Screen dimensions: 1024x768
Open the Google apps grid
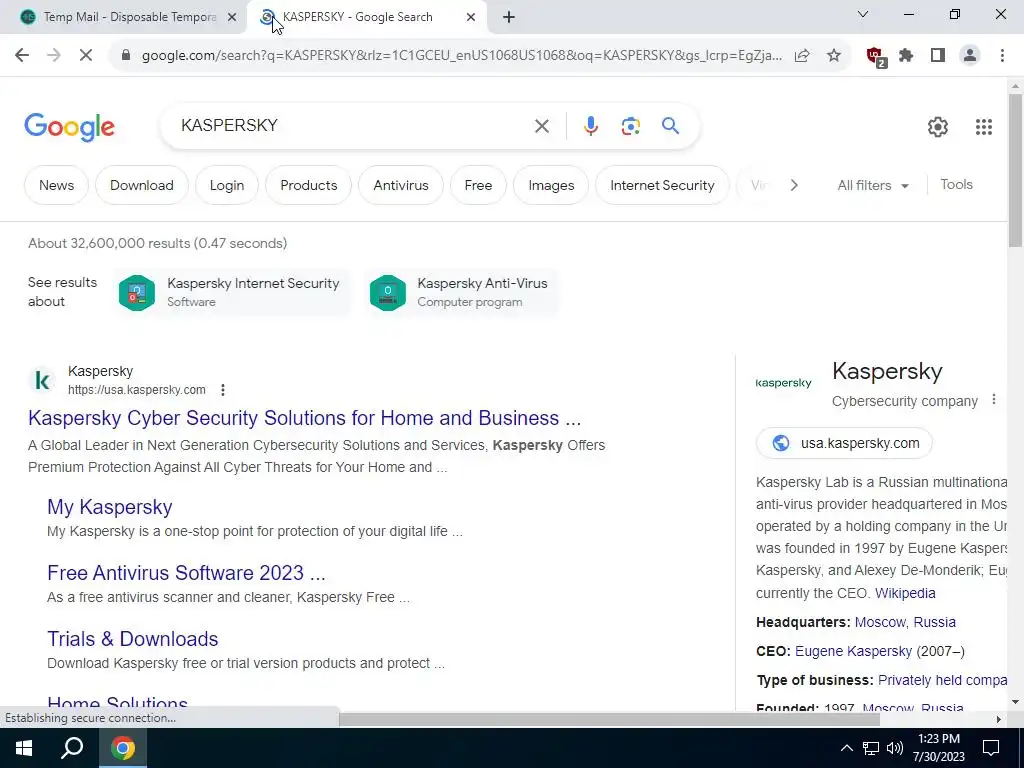[984, 127]
